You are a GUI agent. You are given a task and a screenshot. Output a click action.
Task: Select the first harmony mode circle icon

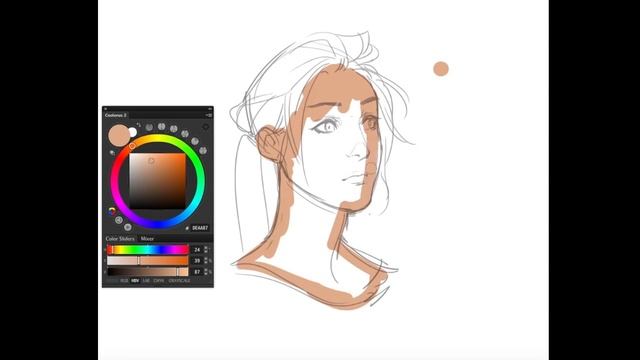(149, 127)
